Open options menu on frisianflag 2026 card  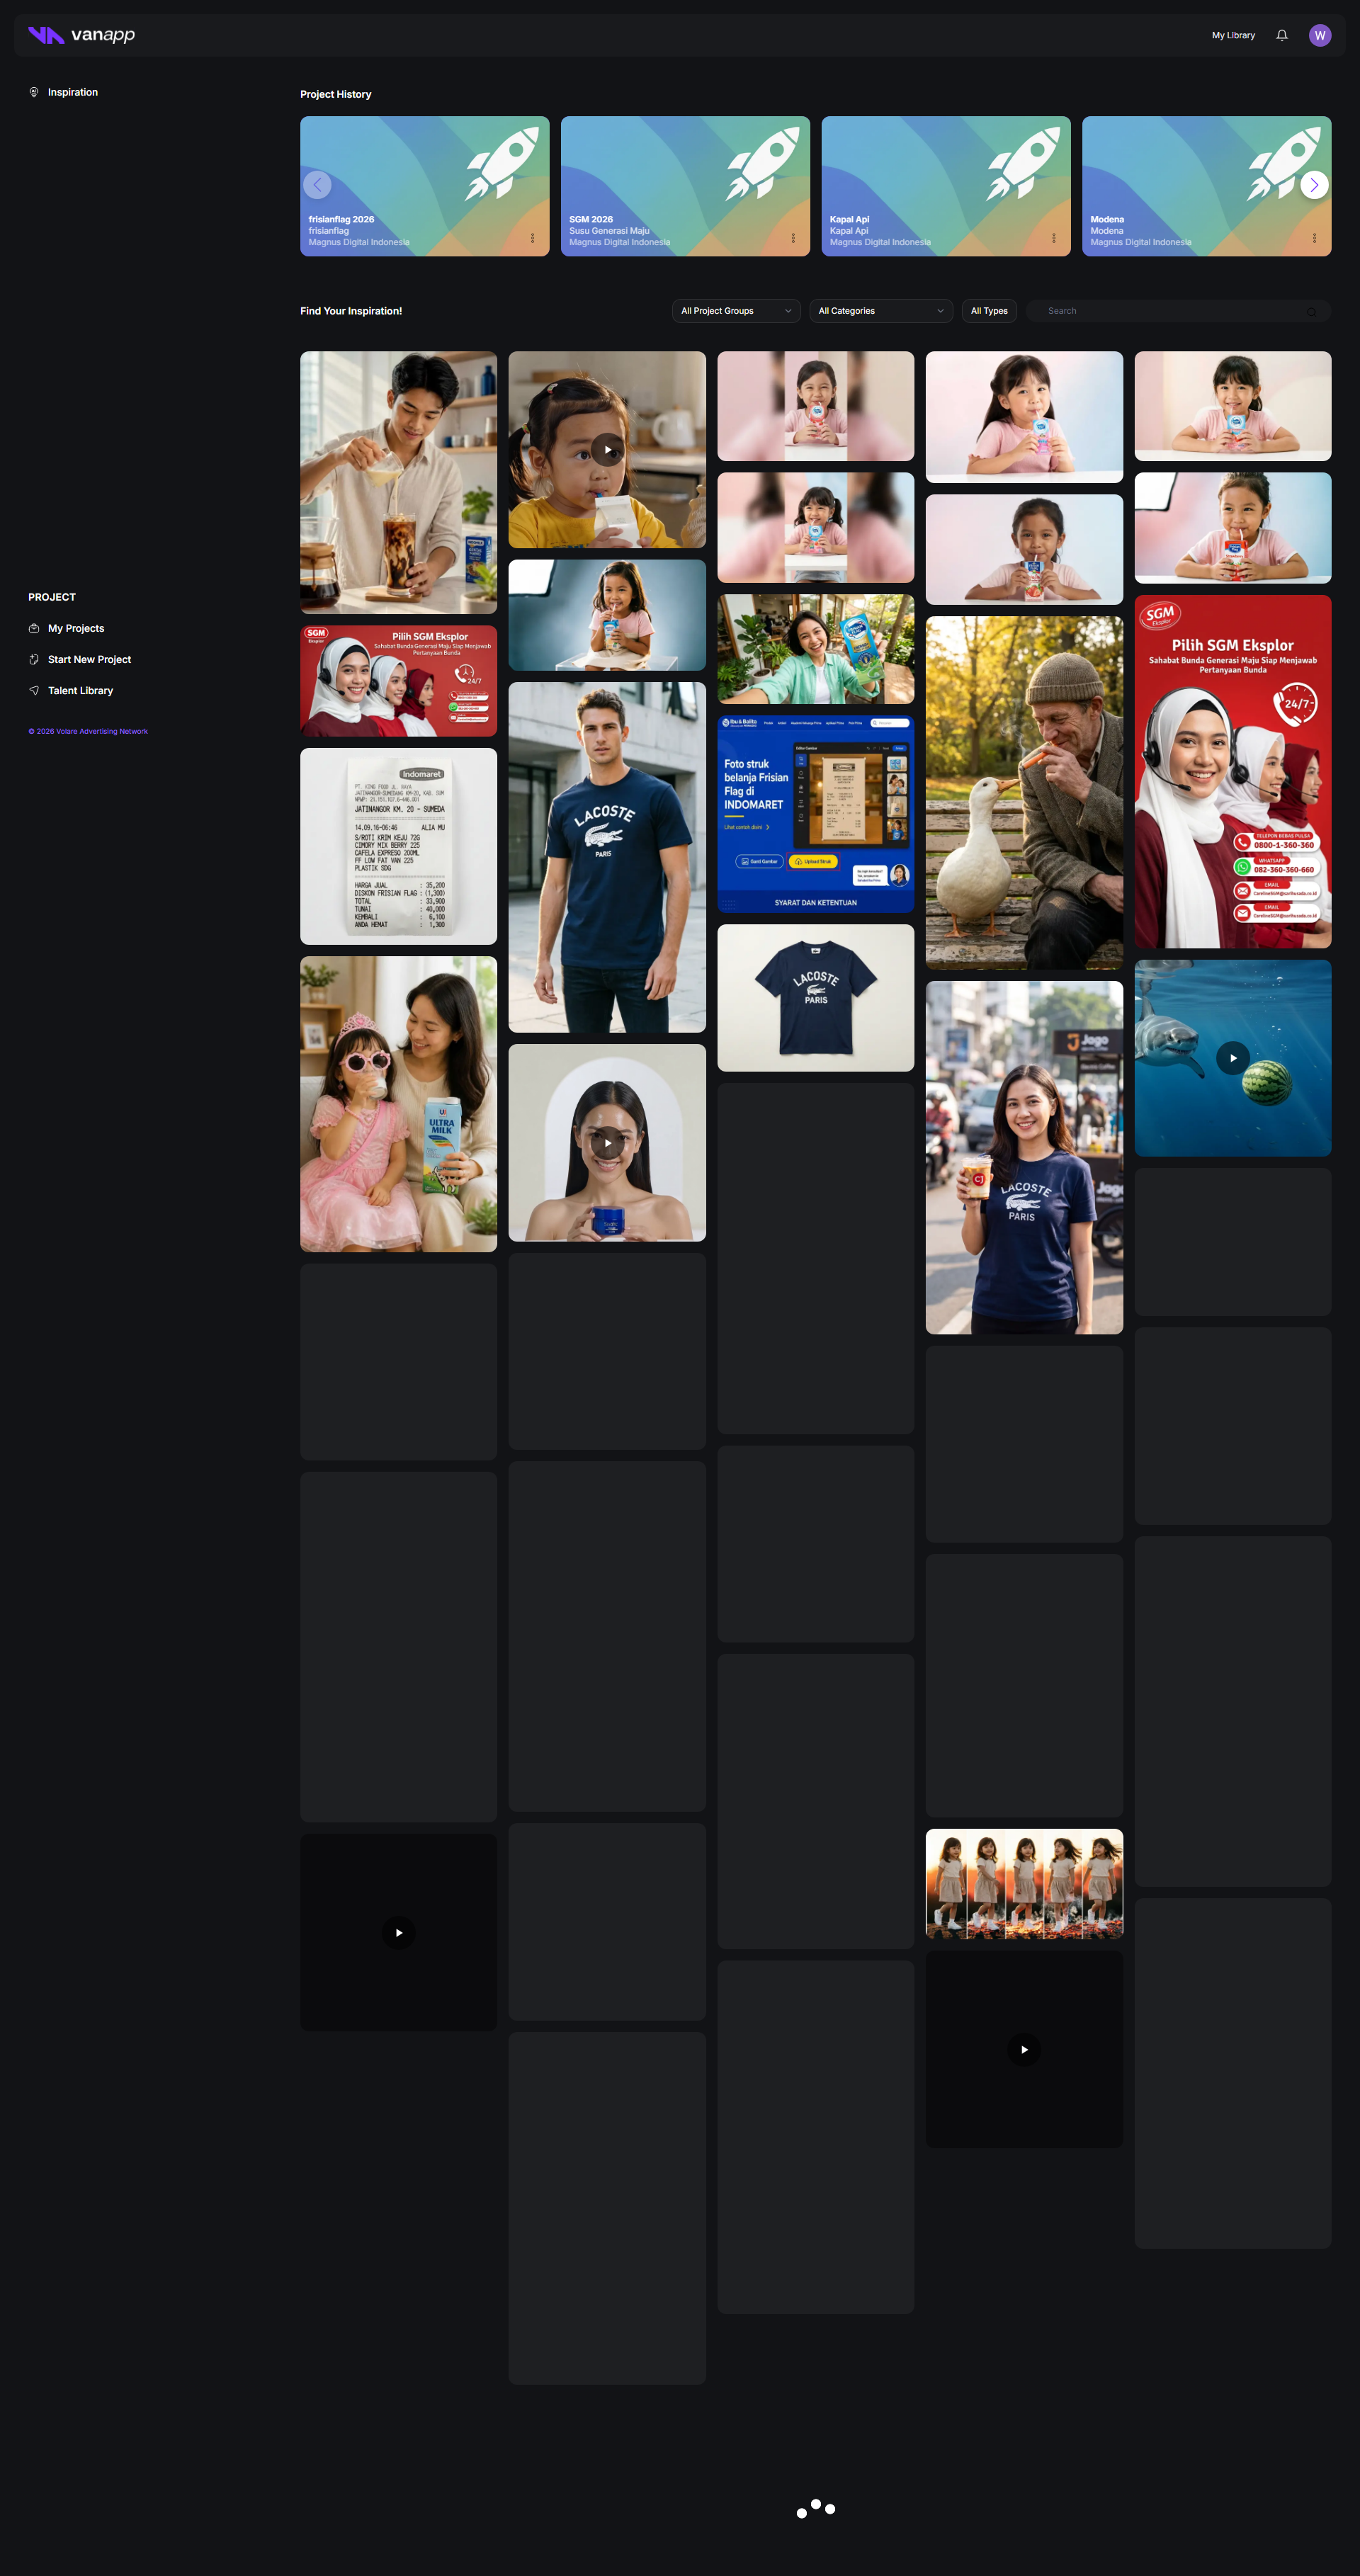click(x=532, y=238)
